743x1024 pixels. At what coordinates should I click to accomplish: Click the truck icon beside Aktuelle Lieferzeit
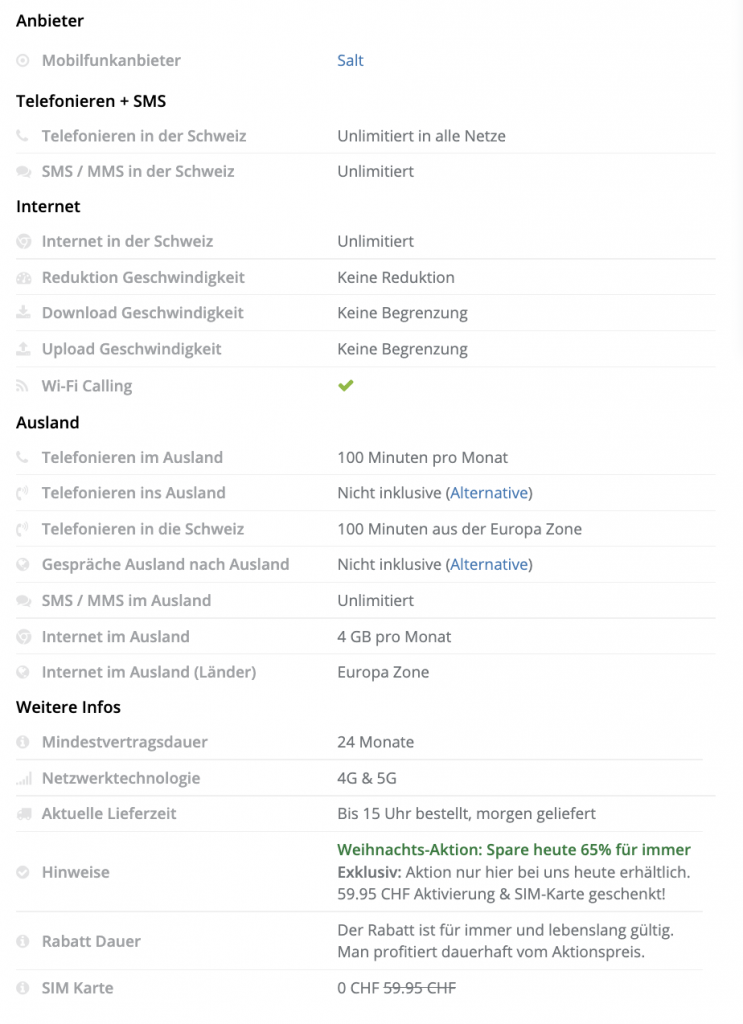pos(23,814)
